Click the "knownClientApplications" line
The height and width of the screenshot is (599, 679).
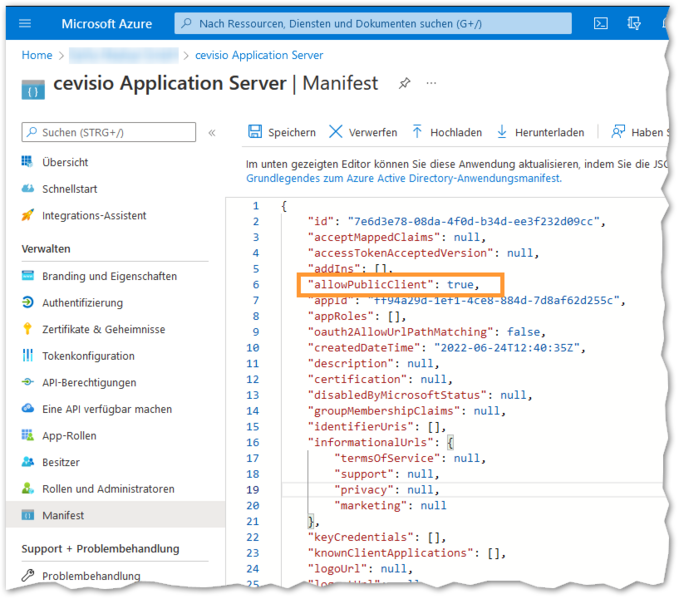coord(407,553)
